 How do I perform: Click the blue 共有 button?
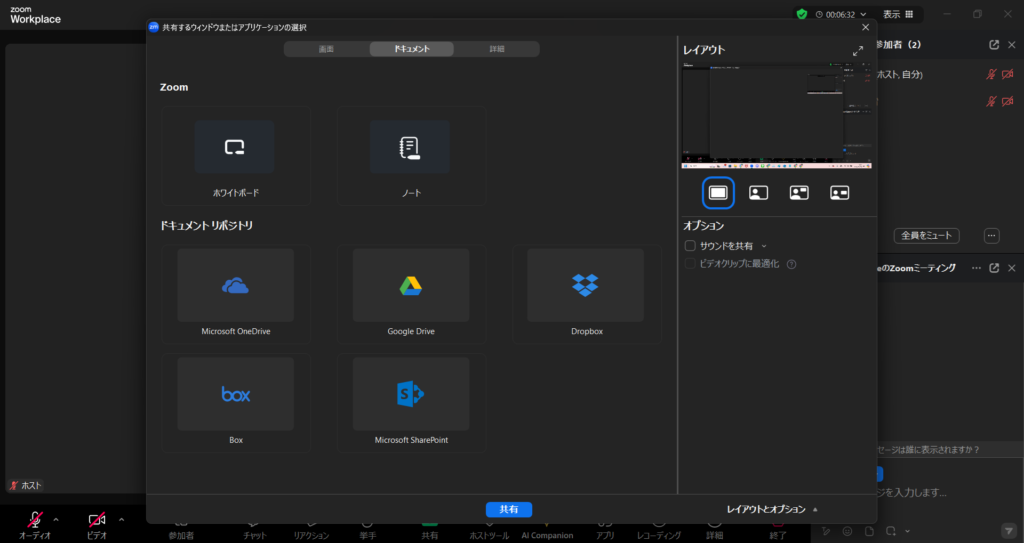coord(509,509)
